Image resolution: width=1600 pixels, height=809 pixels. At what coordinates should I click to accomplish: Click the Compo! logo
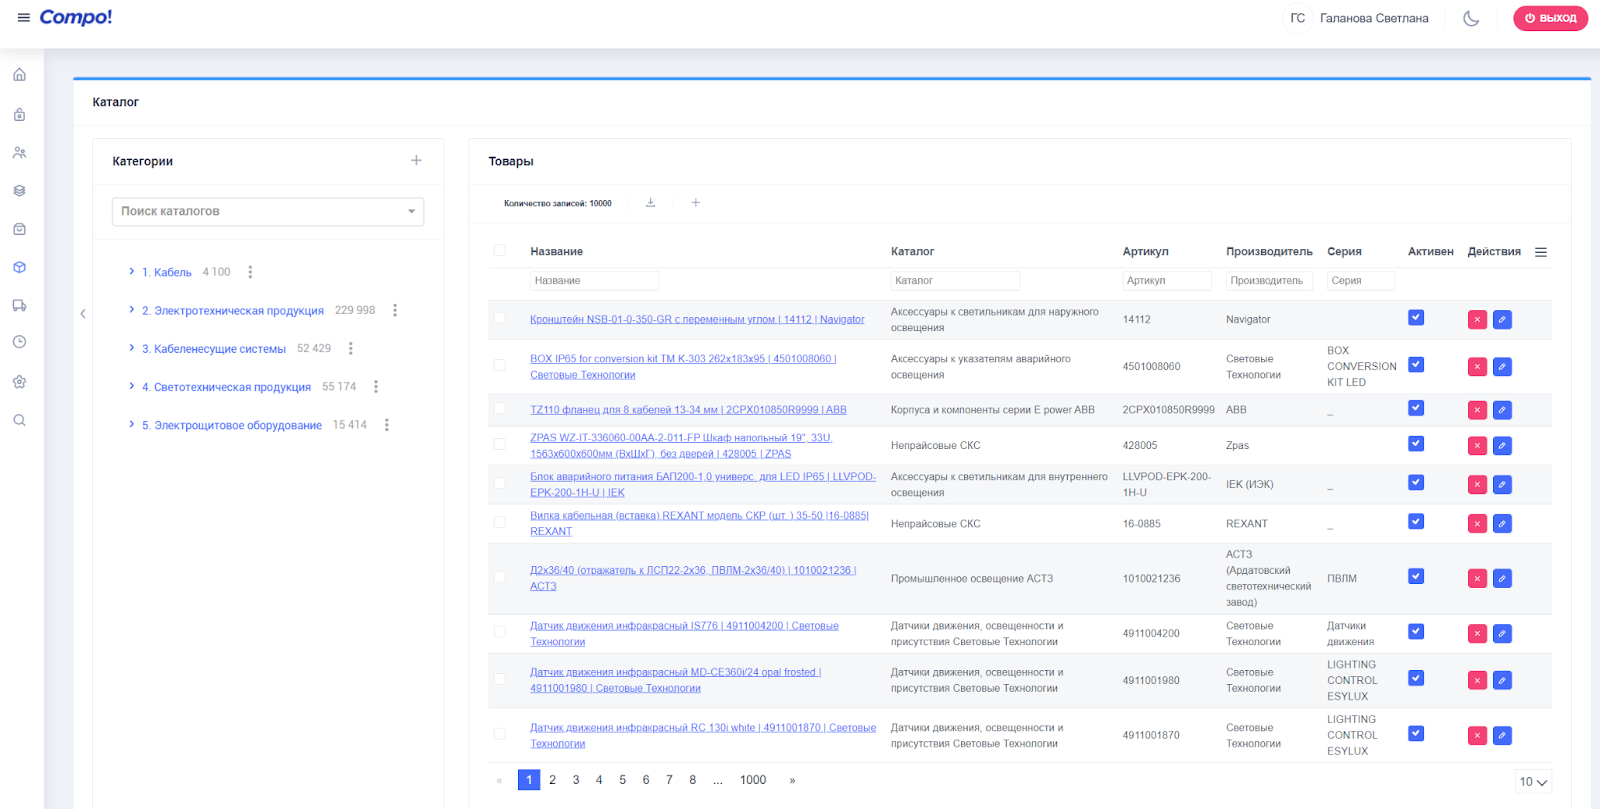tap(76, 17)
